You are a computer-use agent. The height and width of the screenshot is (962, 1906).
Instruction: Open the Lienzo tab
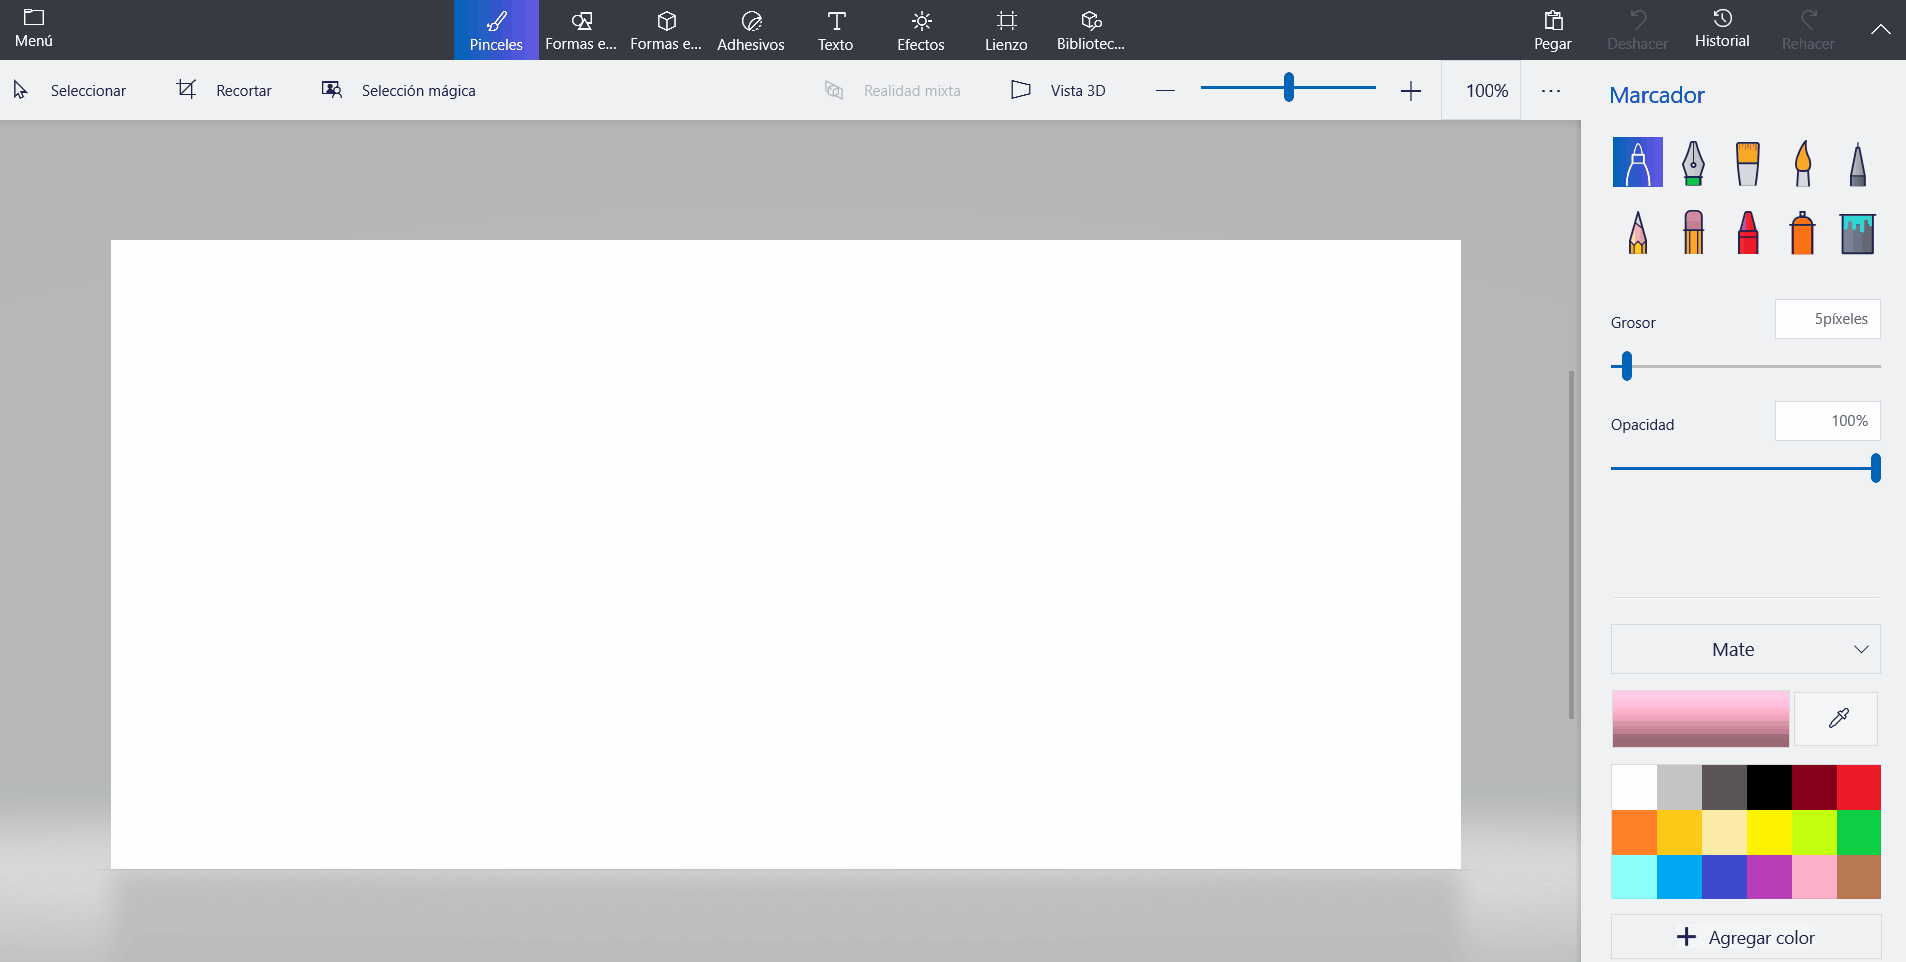click(1006, 30)
